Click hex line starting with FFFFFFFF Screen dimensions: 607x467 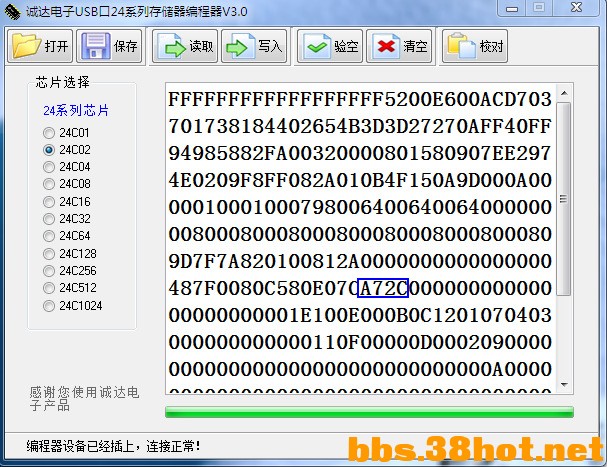360,99
